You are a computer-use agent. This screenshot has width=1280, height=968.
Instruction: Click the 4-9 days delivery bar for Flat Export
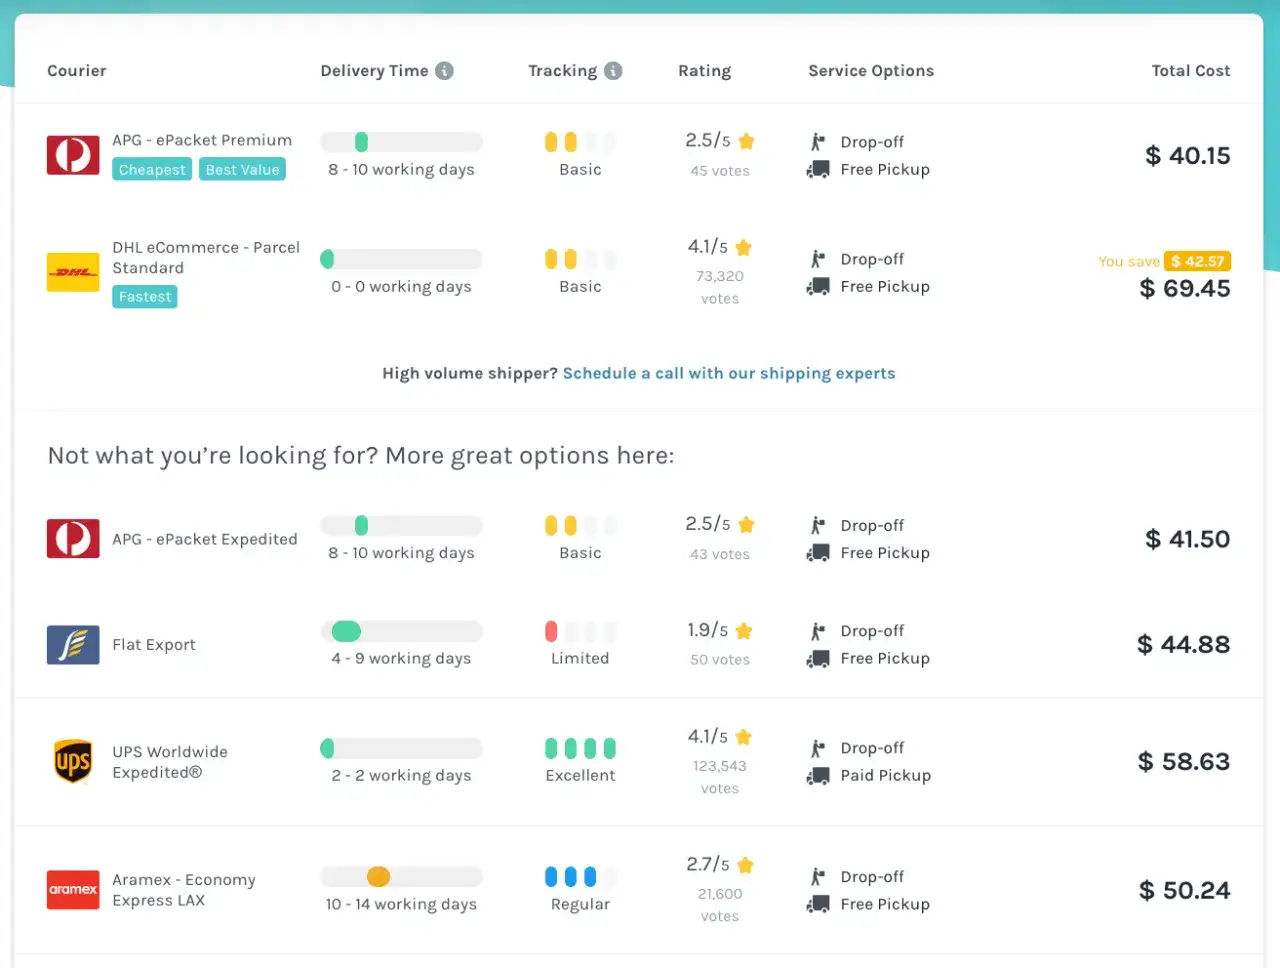(x=401, y=631)
